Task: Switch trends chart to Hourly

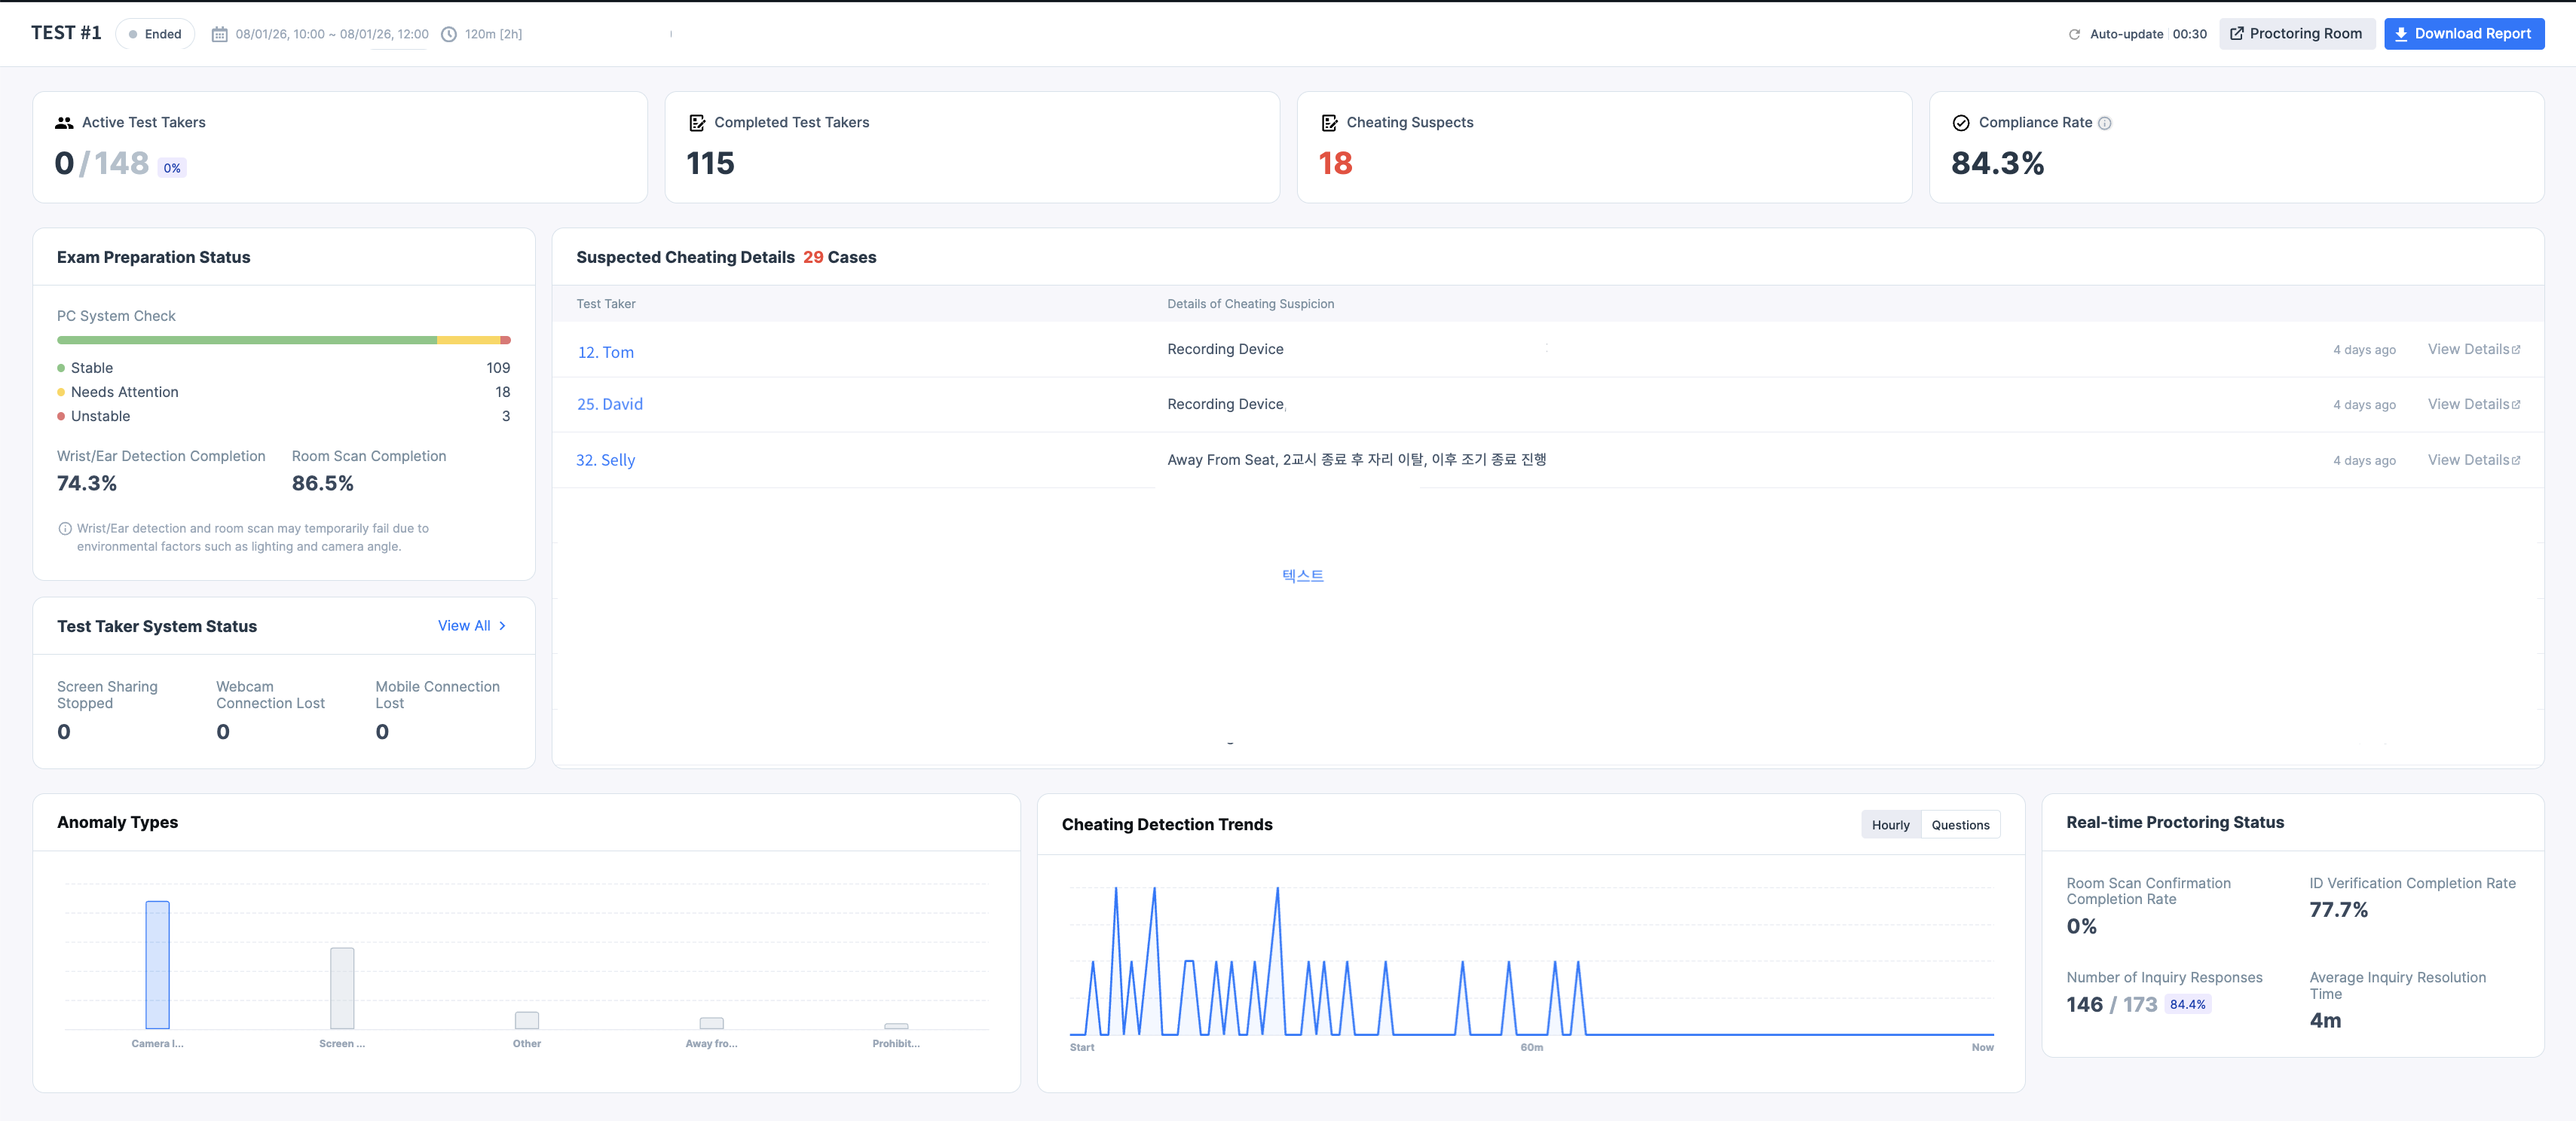Action: tap(1890, 825)
